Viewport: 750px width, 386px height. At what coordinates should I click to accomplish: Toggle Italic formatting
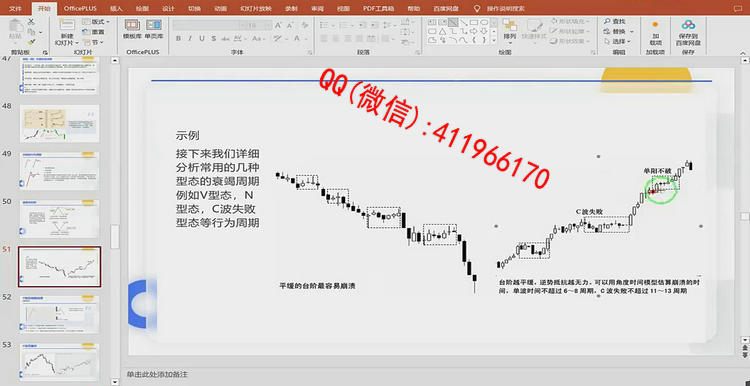coord(190,38)
